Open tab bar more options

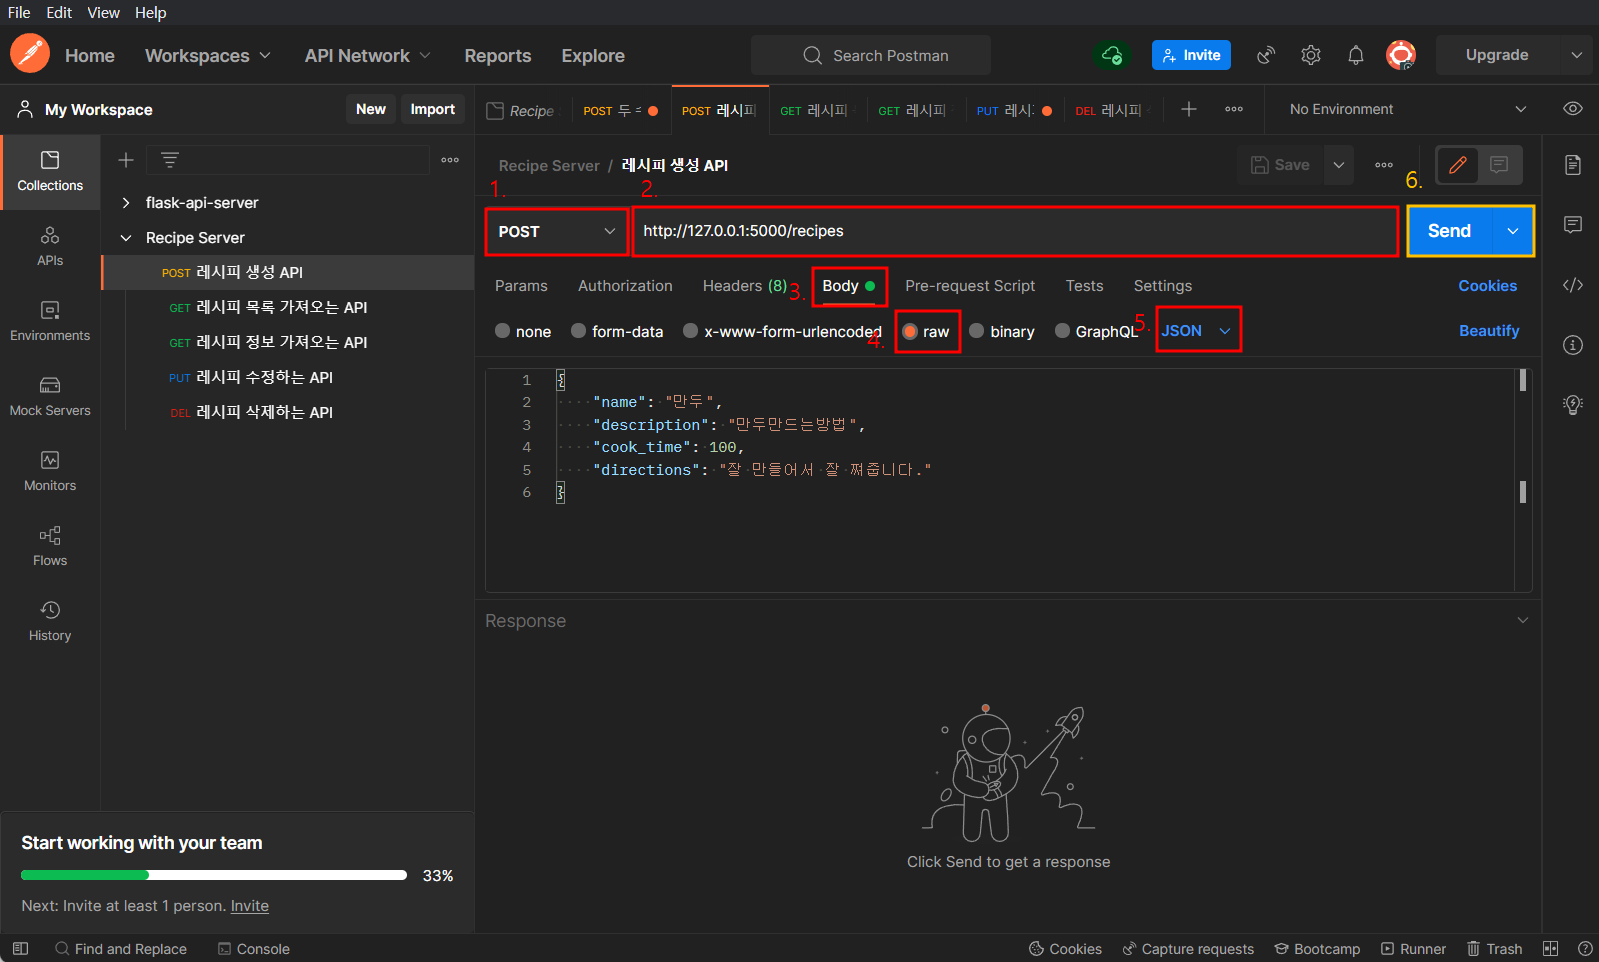[1234, 109]
